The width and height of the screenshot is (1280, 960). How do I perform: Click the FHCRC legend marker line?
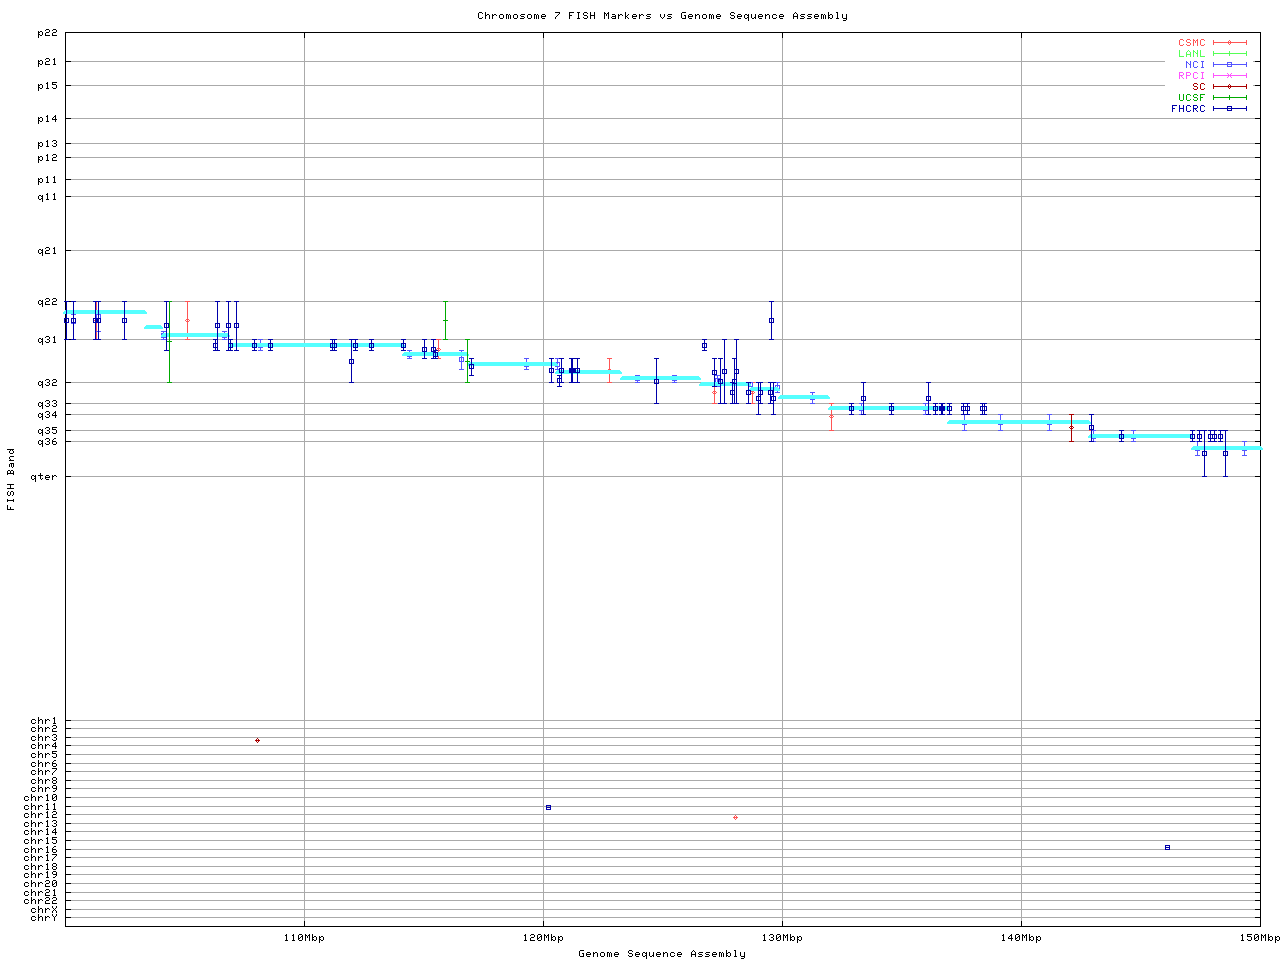point(1229,109)
